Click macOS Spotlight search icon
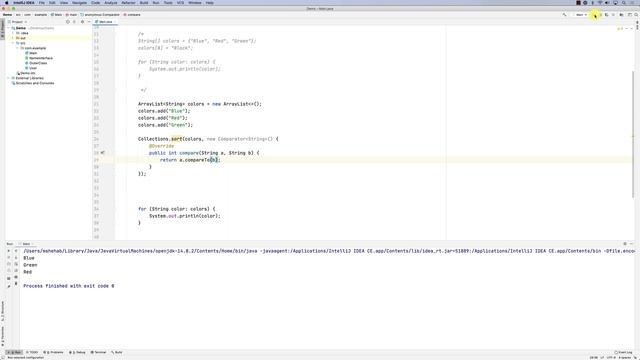The width and height of the screenshot is (640, 360). tap(624, 3)
